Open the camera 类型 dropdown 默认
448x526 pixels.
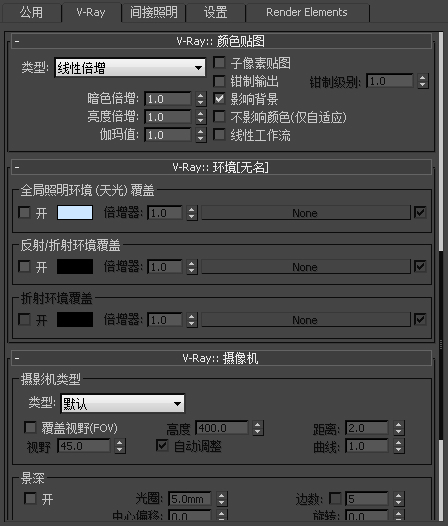tap(122, 404)
